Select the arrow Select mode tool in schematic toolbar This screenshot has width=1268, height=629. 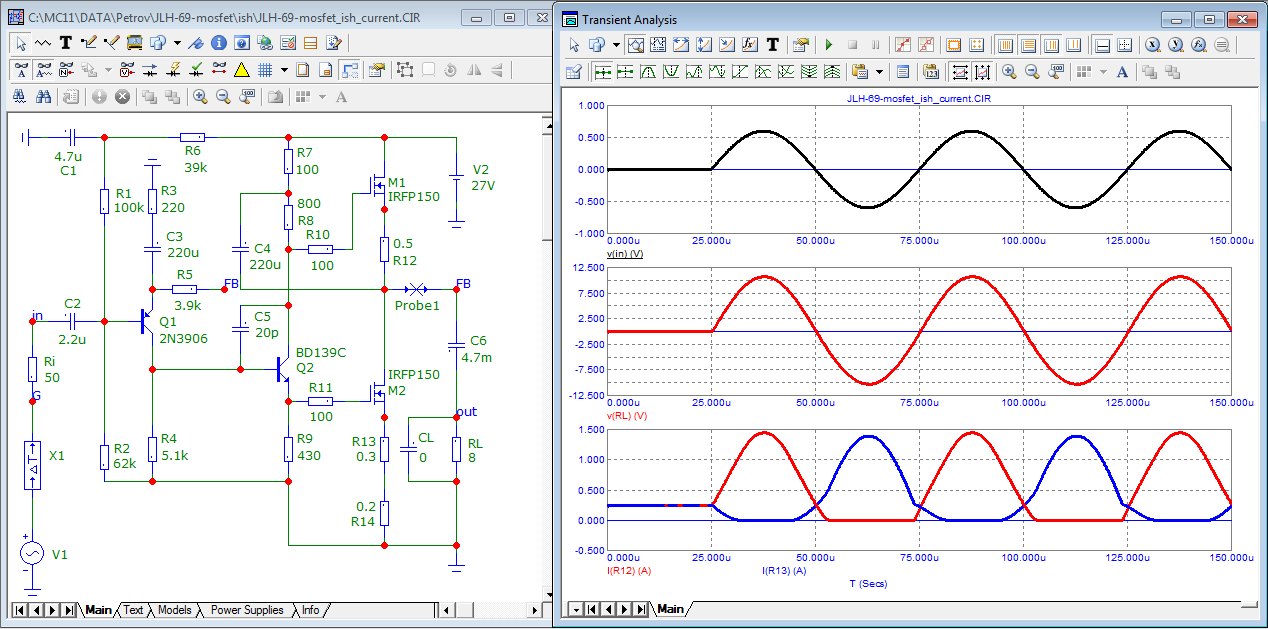21,43
